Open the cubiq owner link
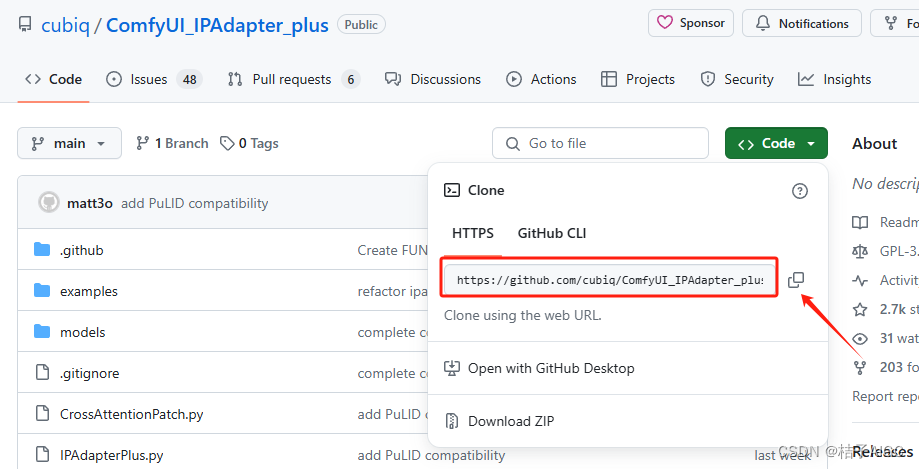Image resolution: width=919 pixels, height=469 pixels. click(65, 25)
